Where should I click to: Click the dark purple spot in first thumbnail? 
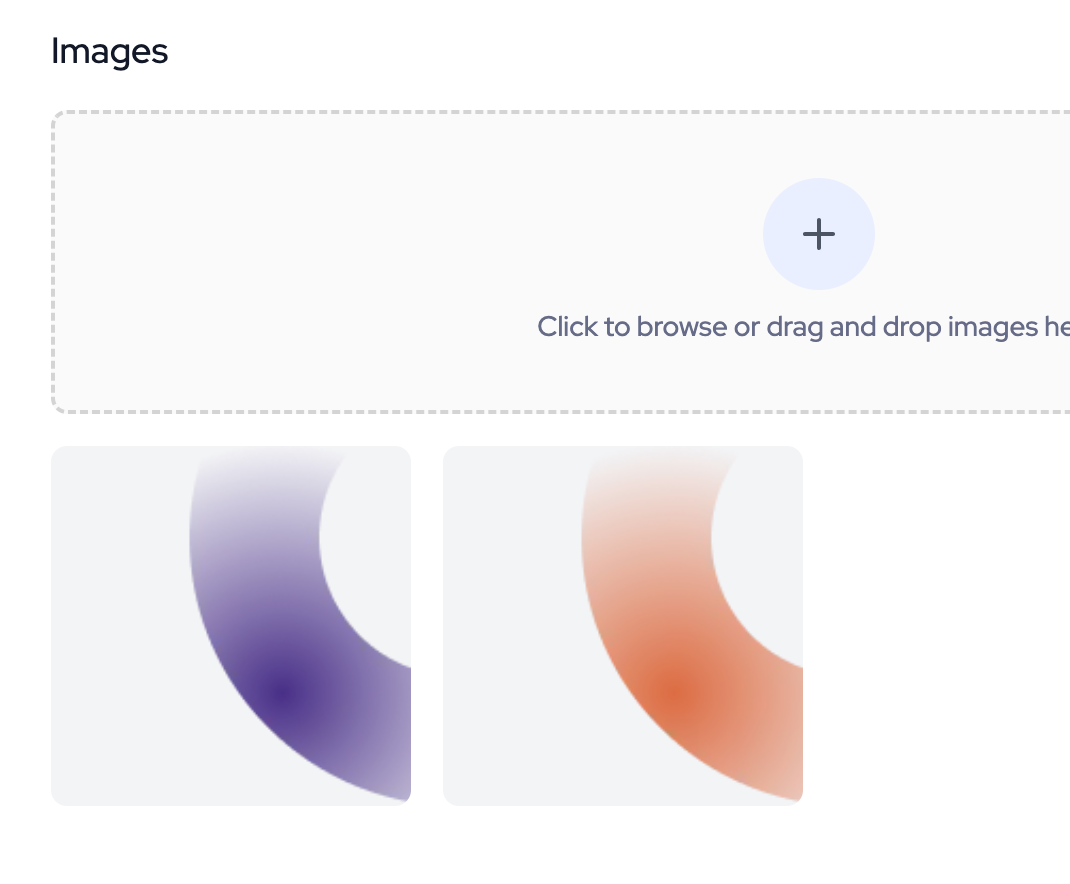pyautogui.click(x=287, y=690)
